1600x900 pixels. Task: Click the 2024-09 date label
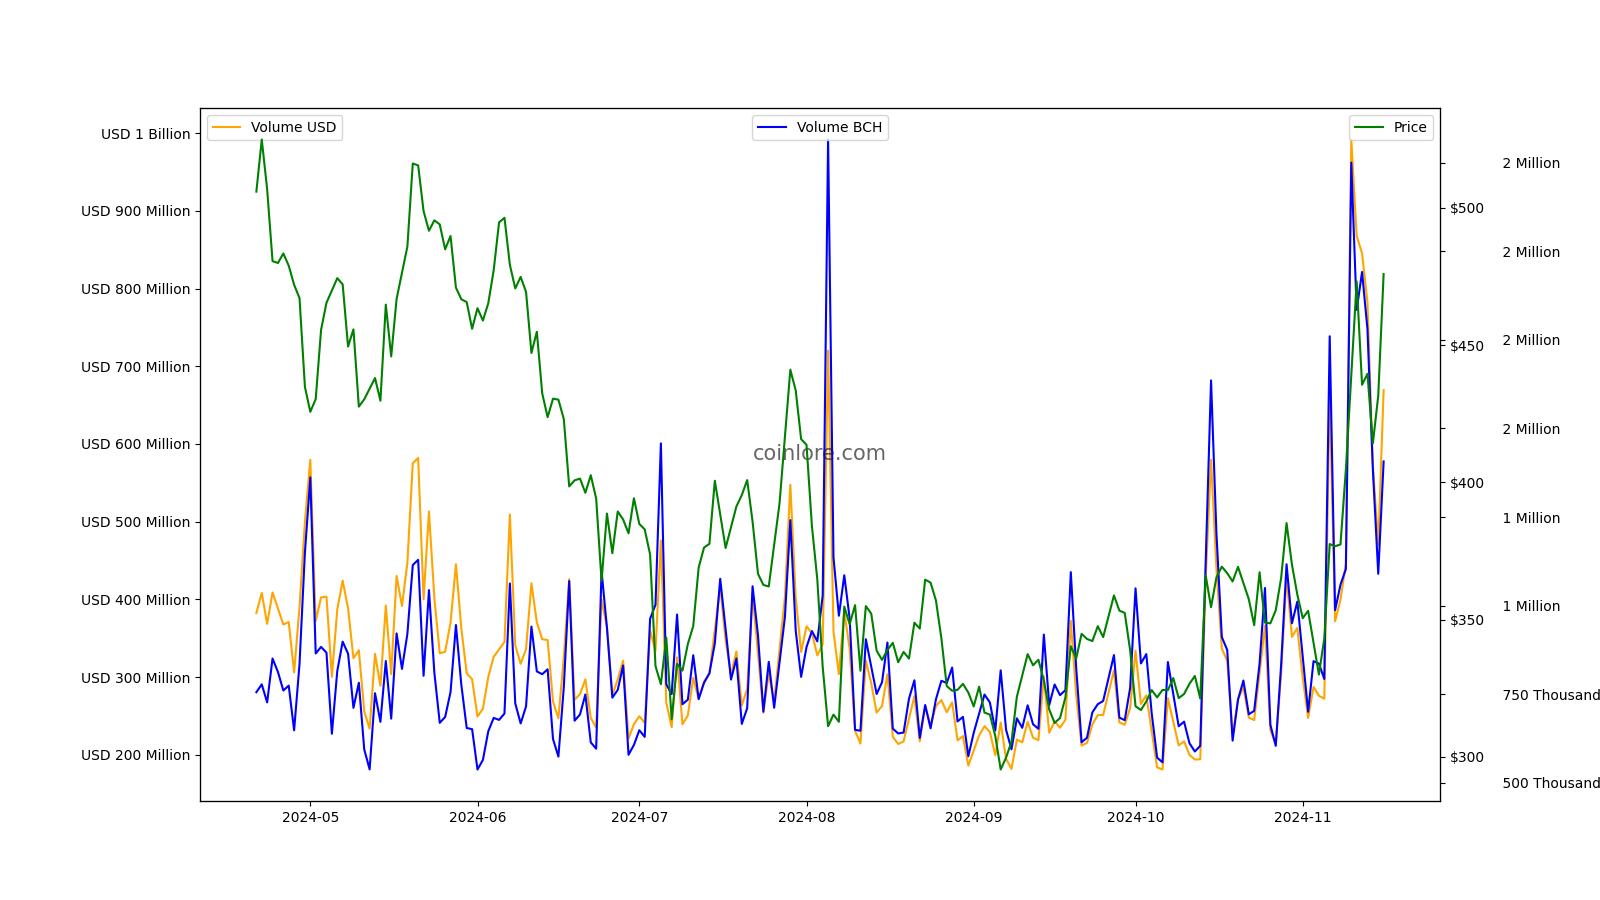pyautogui.click(x=974, y=817)
